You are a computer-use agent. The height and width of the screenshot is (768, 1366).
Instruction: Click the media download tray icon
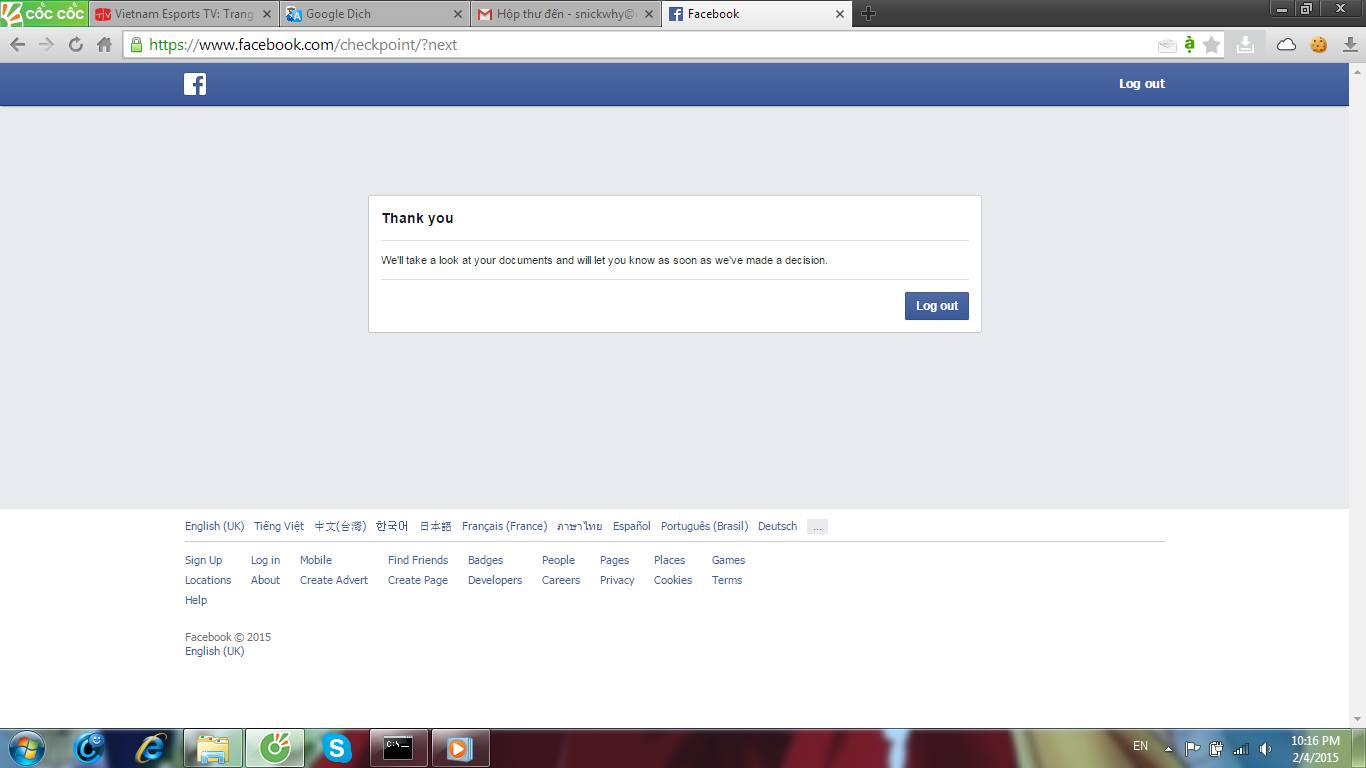(1245, 44)
